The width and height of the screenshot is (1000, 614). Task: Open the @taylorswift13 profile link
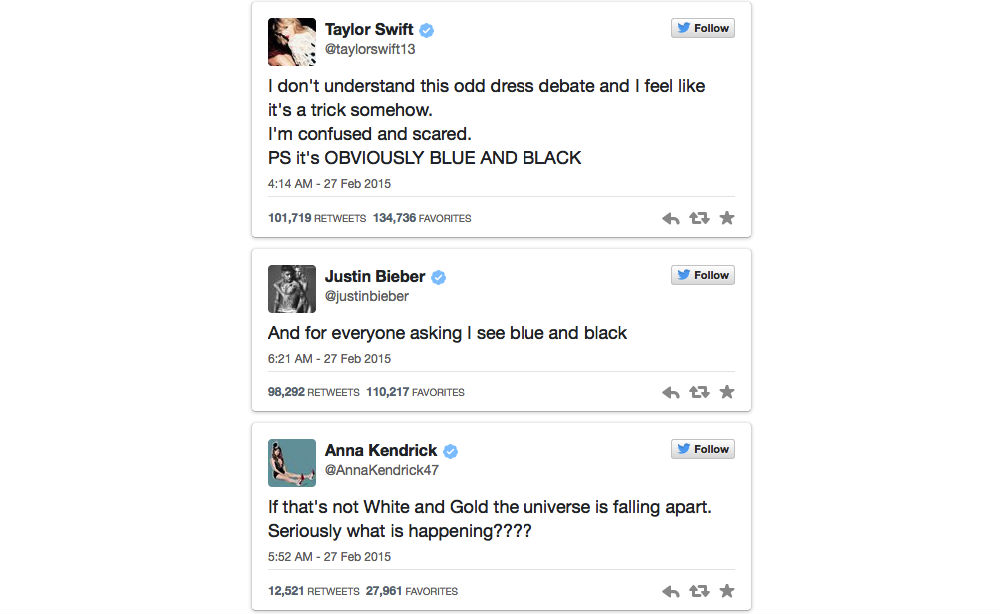[x=370, y=47]
